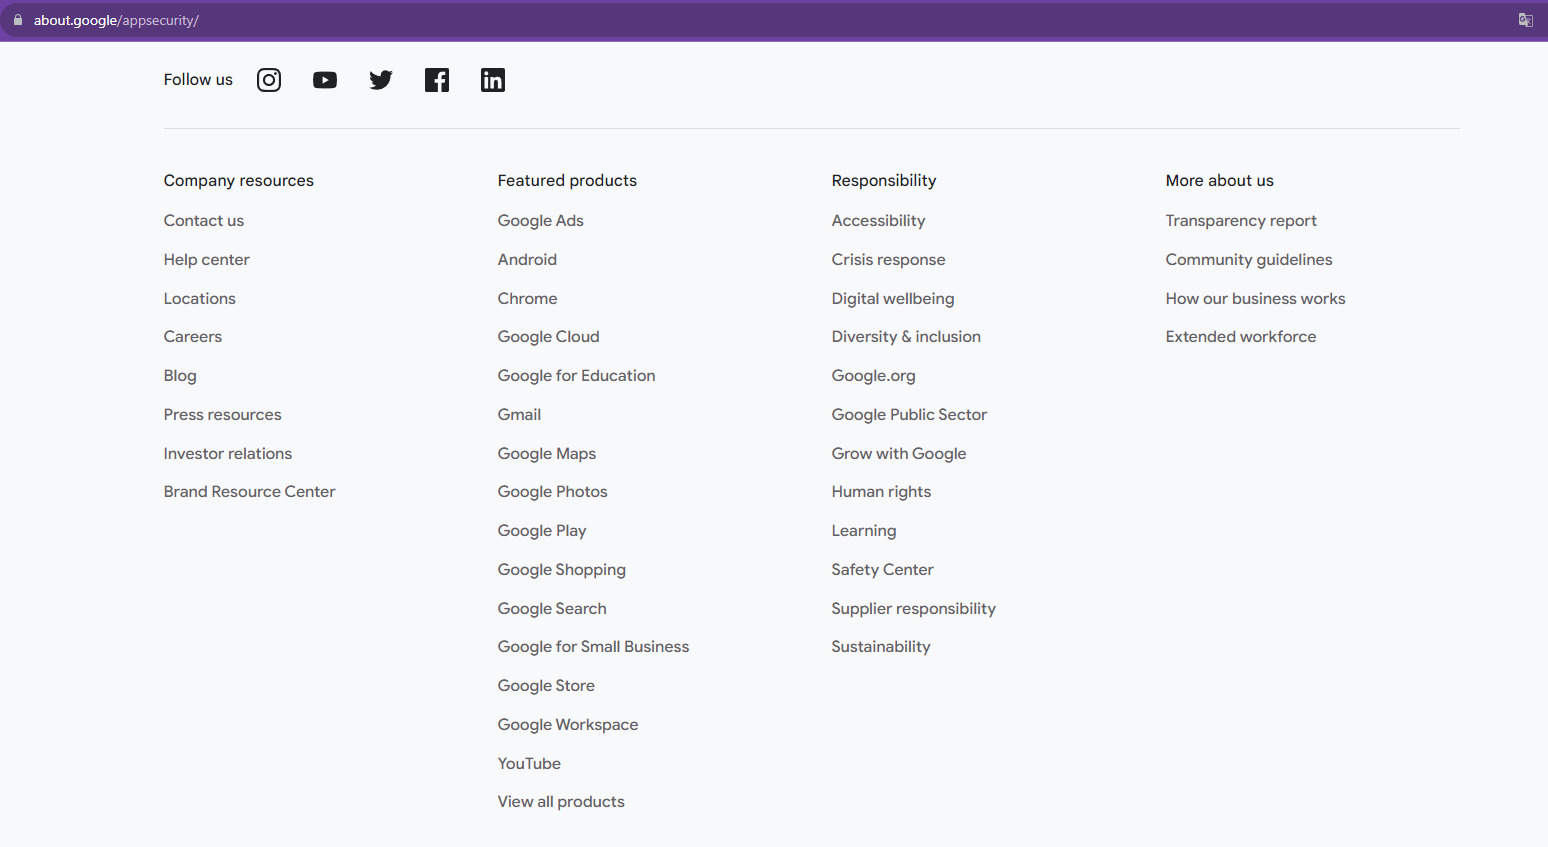This screenshot has height=847, width=1548.
Task: Click the translate page icon
Action: pos(1525,20)
